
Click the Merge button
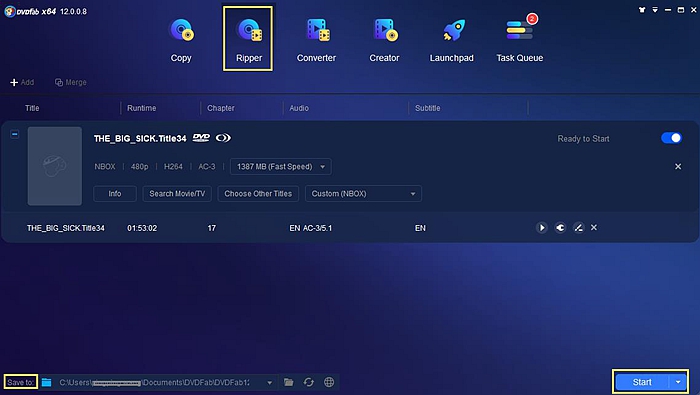(71, 82)
